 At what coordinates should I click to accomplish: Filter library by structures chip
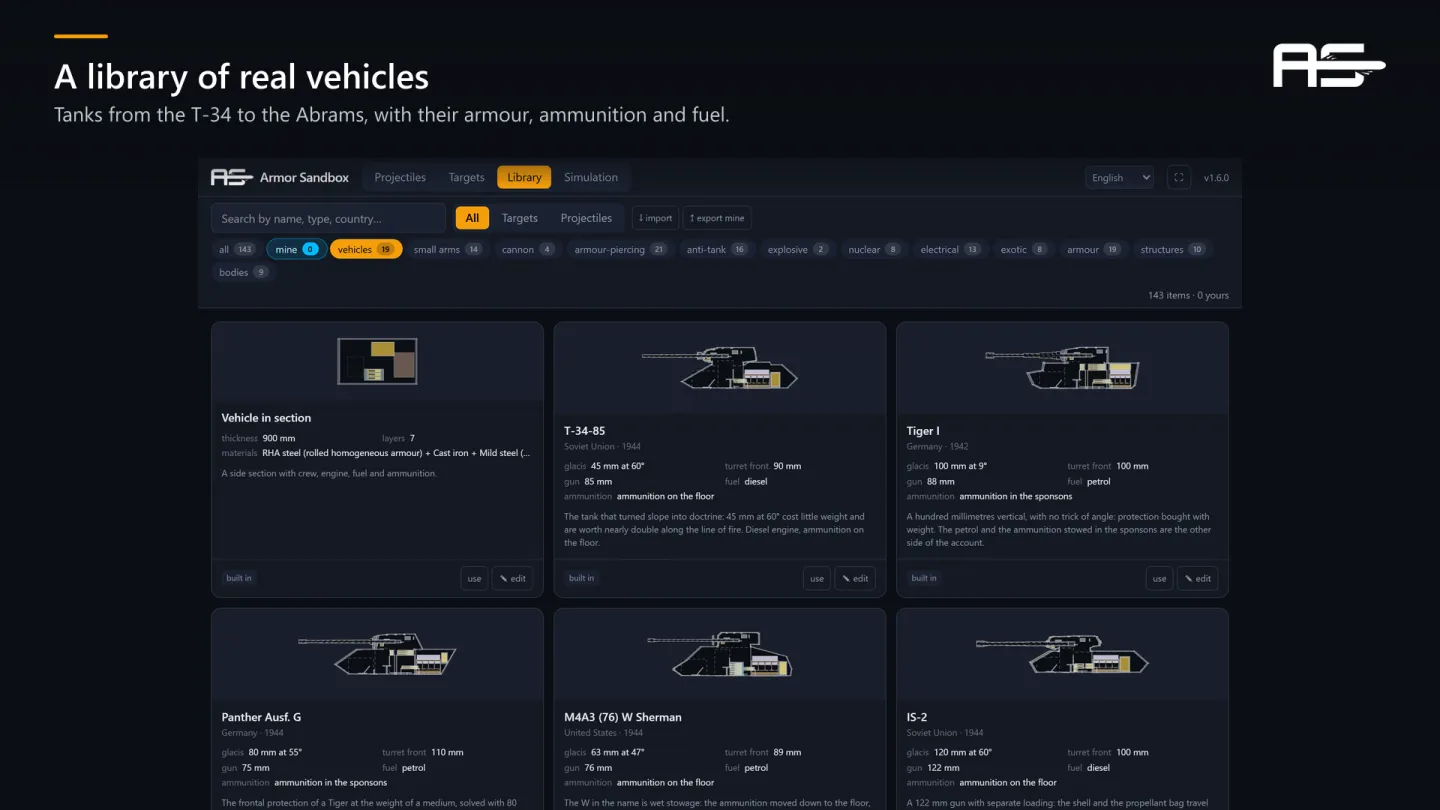click(x=1173, y=249)
